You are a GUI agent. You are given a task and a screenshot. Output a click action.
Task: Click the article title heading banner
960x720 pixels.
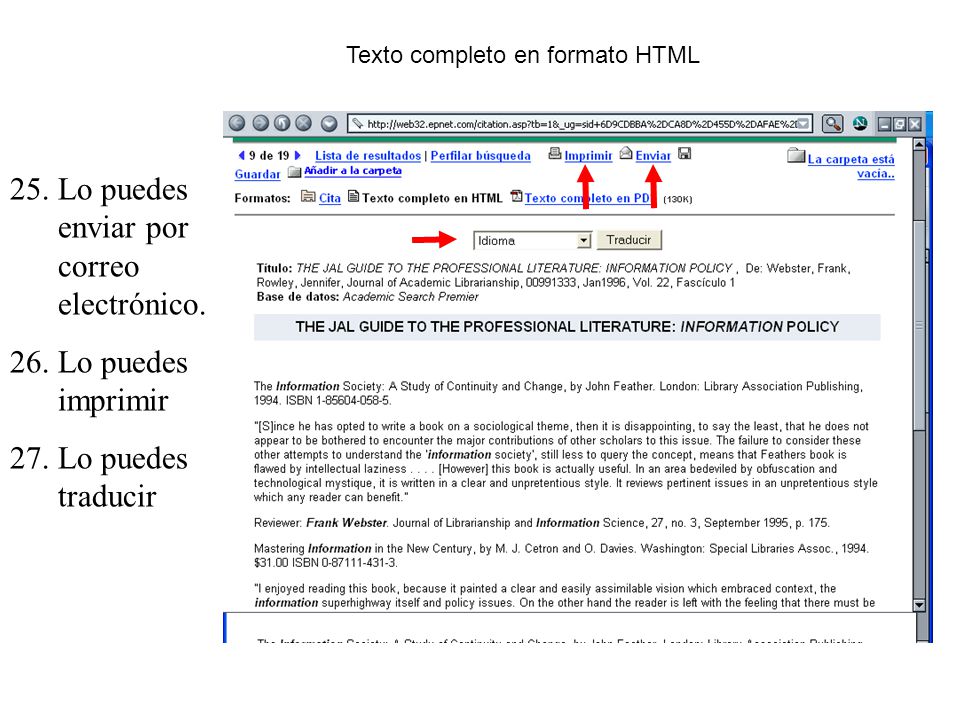pyautogui.click(x=567, y=327)
